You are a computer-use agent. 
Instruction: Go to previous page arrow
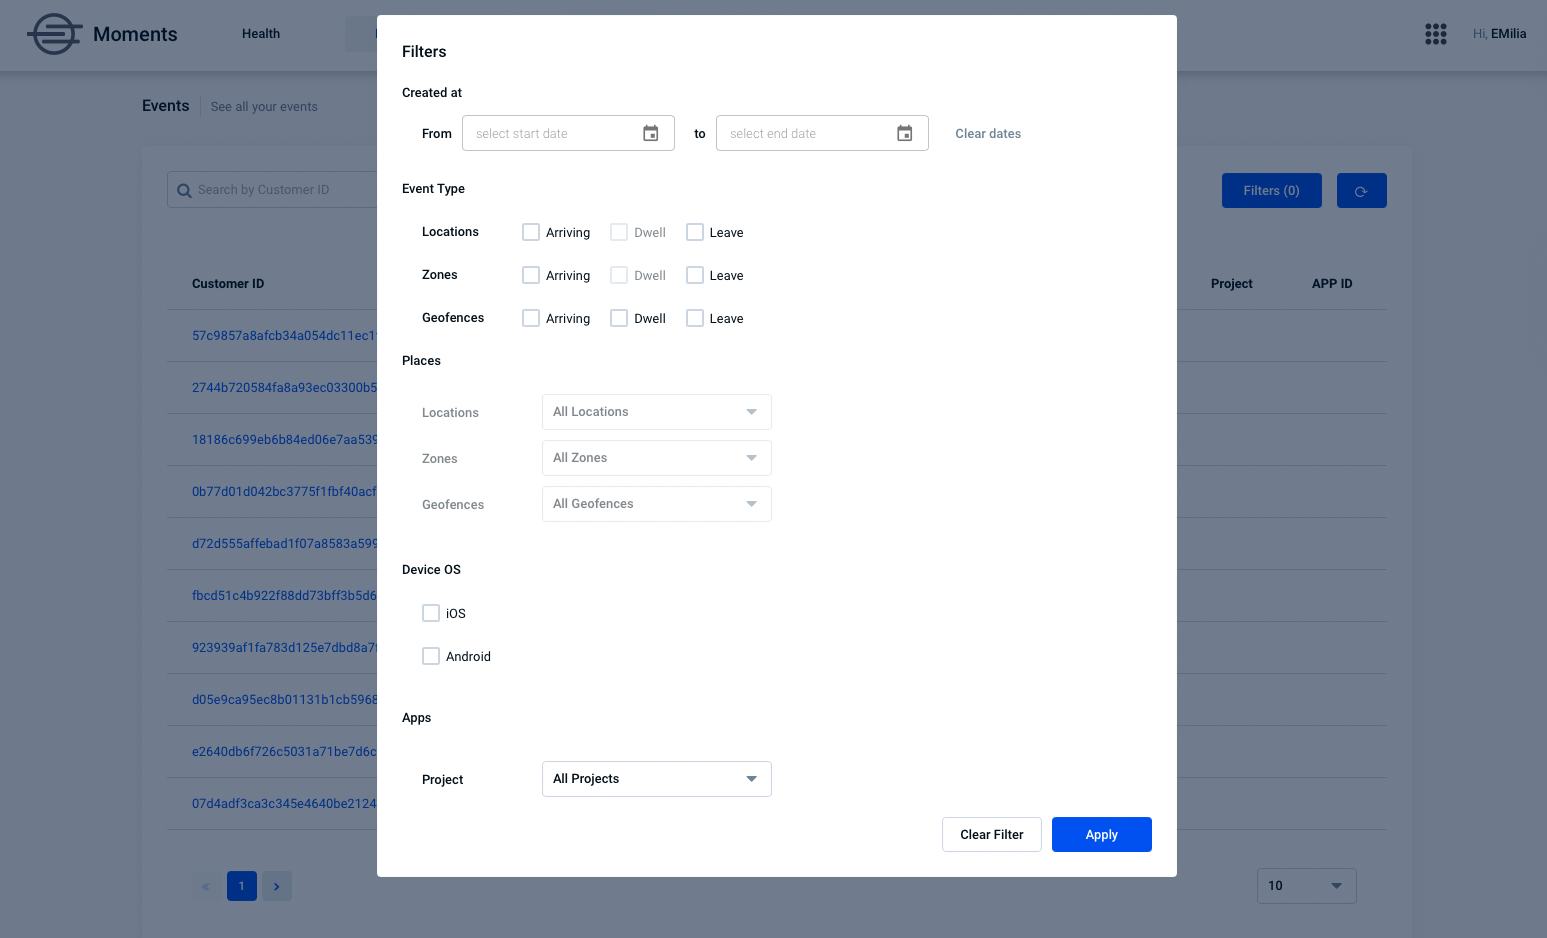pyautogui.click(x=206, y=886)
